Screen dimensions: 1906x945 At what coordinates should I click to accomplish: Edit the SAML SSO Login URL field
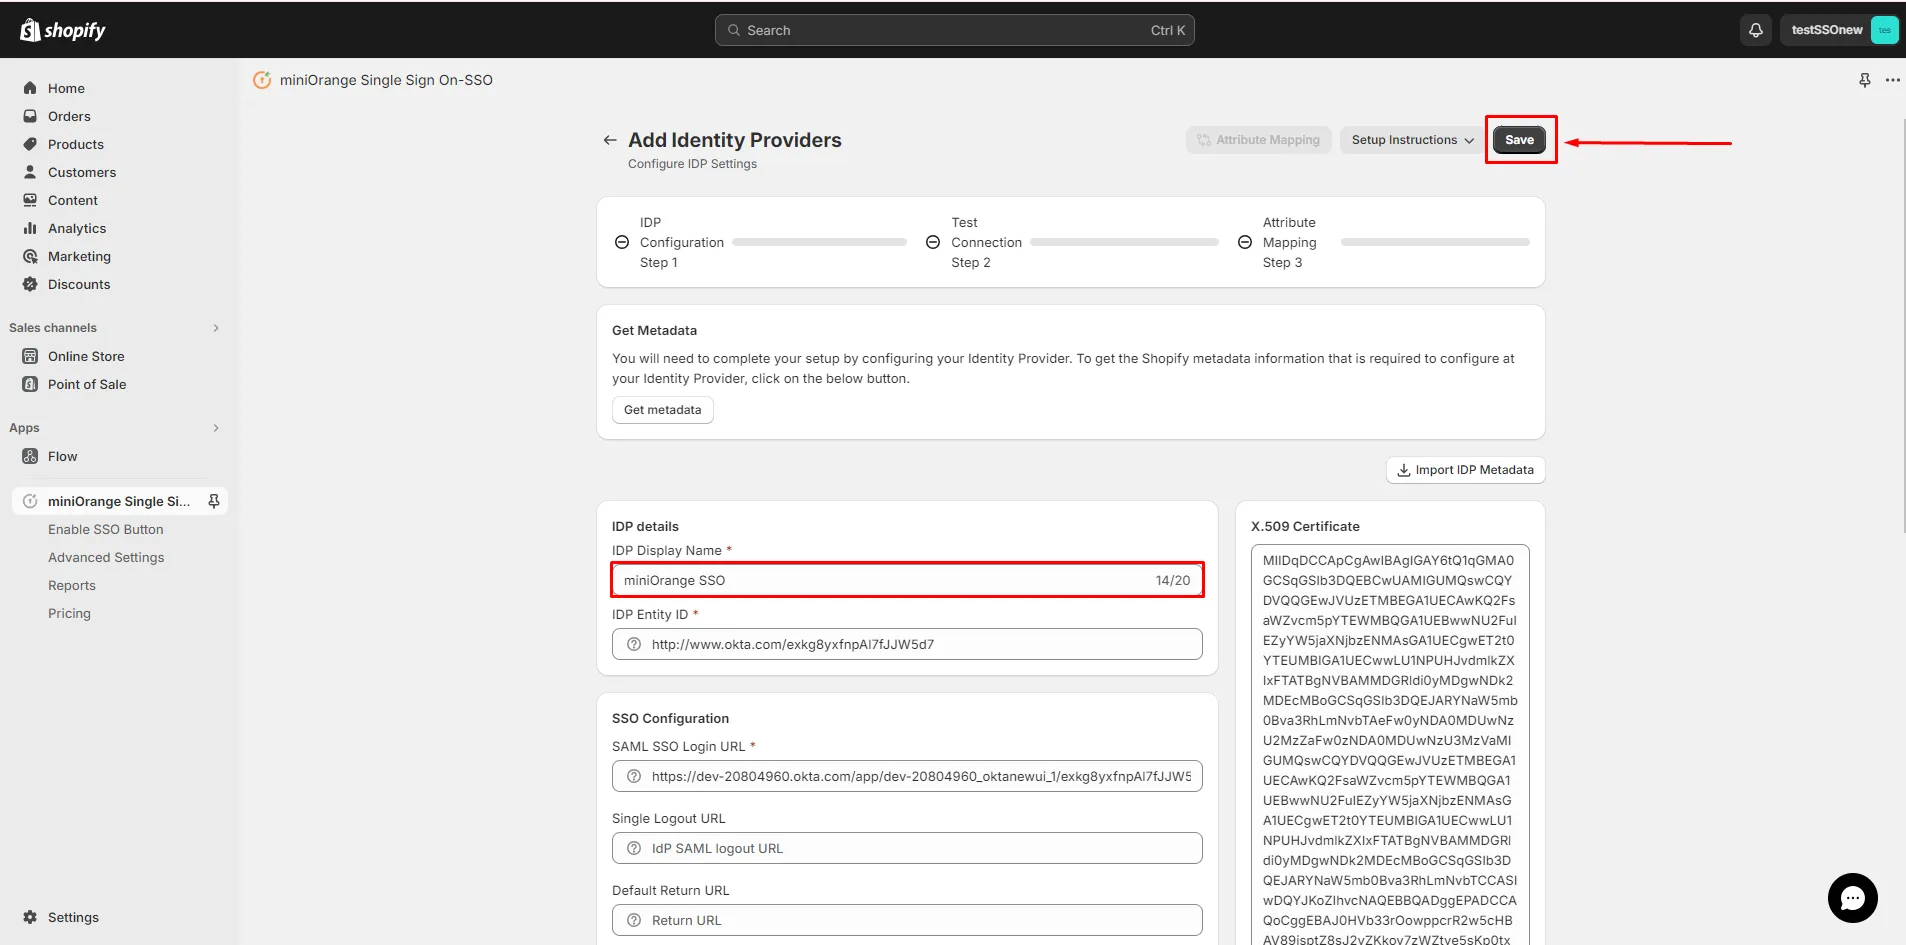point(907,776)
